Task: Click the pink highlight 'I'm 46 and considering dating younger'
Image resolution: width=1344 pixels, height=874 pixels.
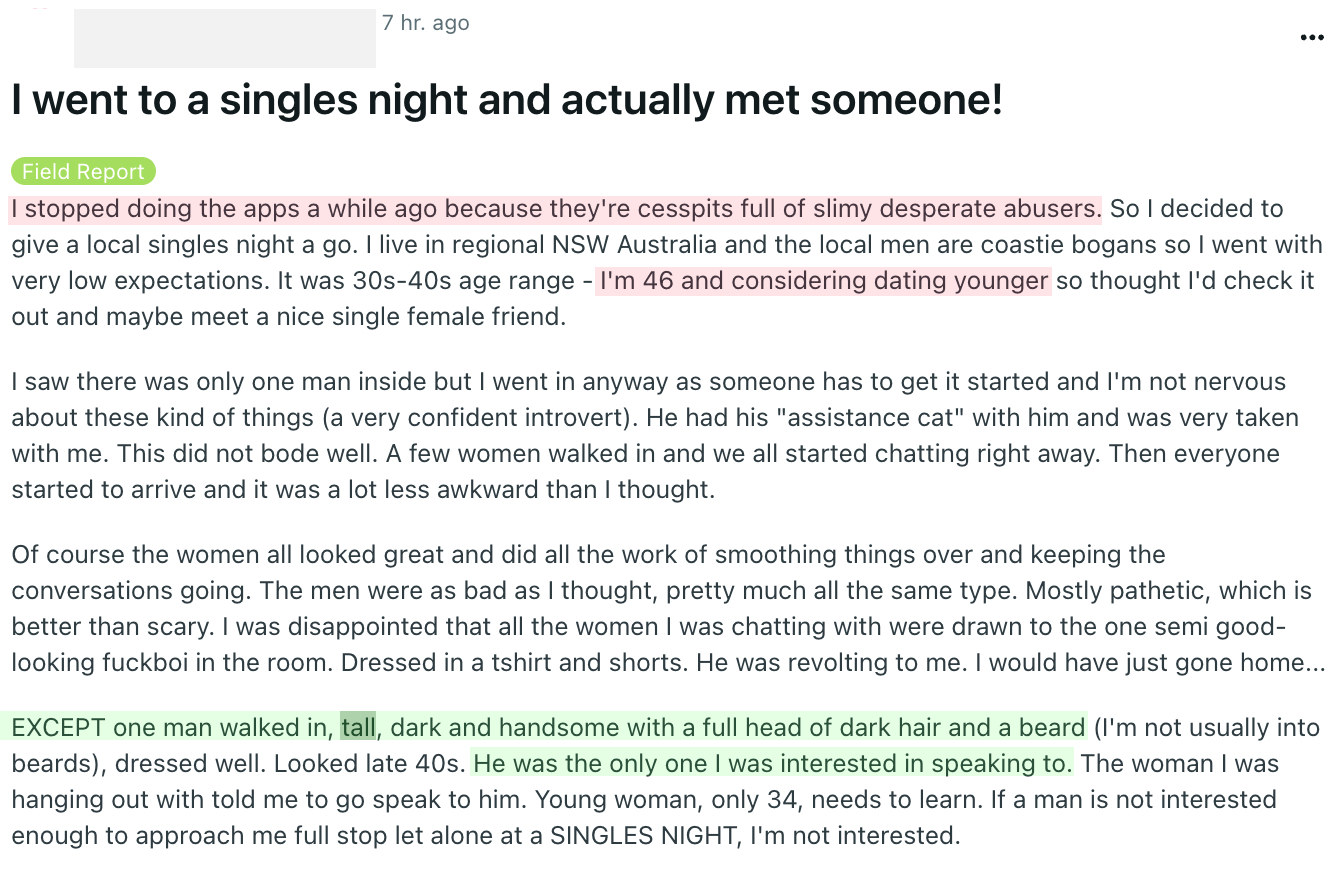Action: (x=823, y=281)
